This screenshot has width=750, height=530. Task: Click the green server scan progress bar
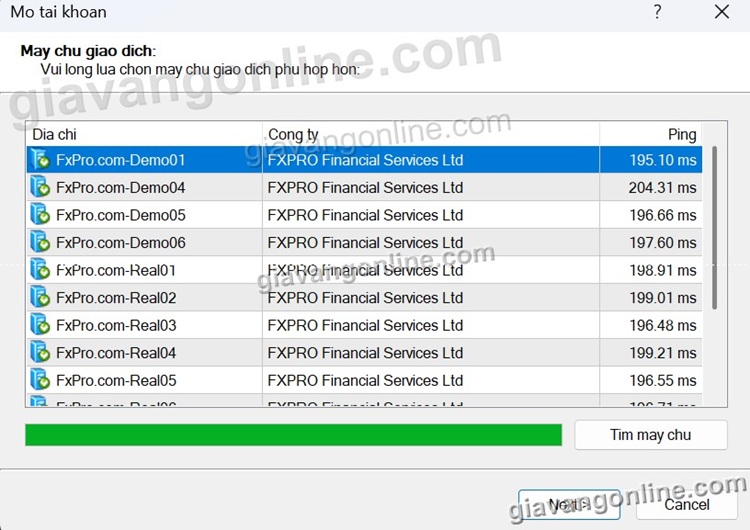point(293,435)
